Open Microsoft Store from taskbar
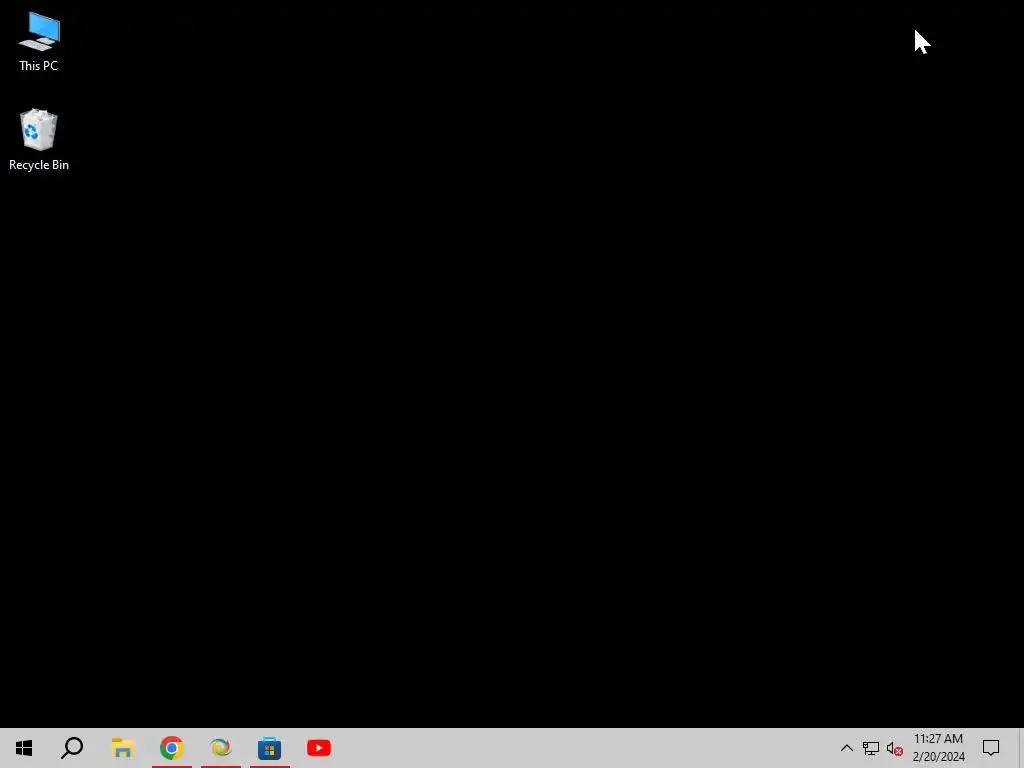 pos(270,748)
